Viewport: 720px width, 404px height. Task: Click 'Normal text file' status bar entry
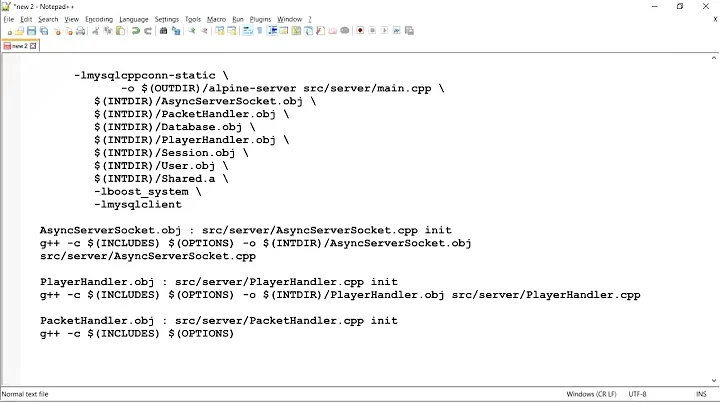(x=25, y=394)
